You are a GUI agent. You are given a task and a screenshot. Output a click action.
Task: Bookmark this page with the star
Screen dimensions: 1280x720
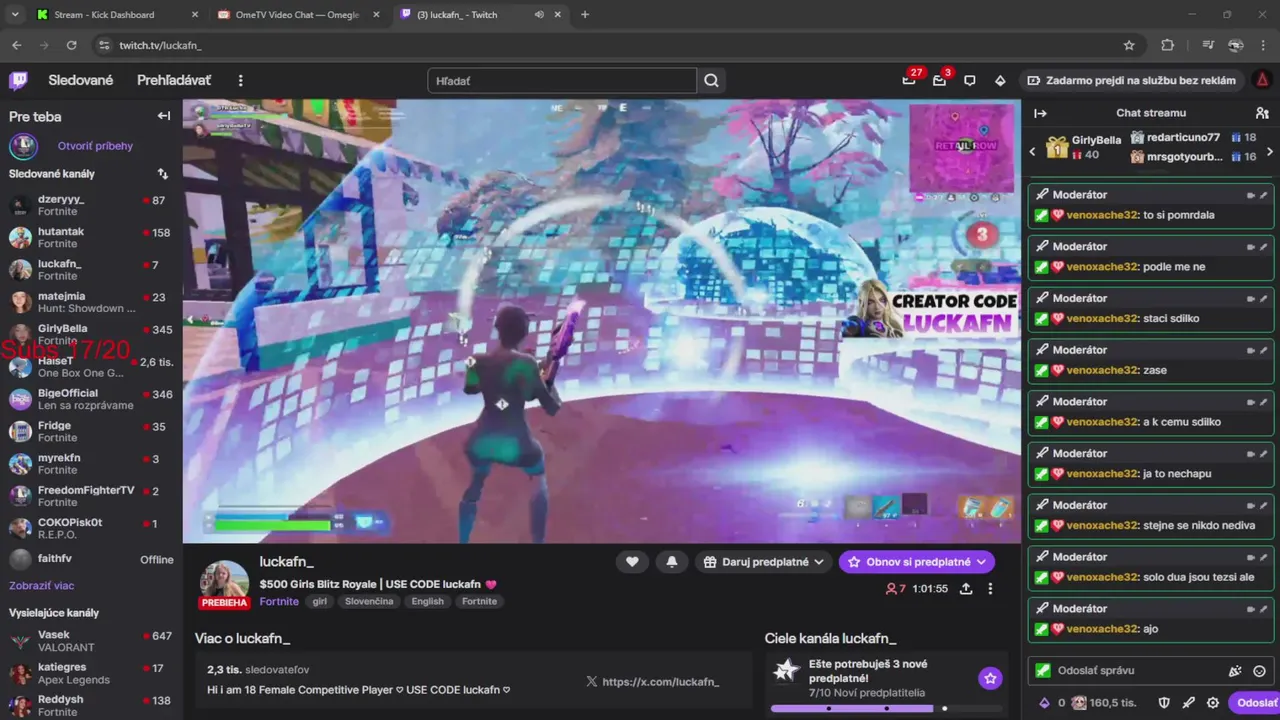click(1129, 45)
